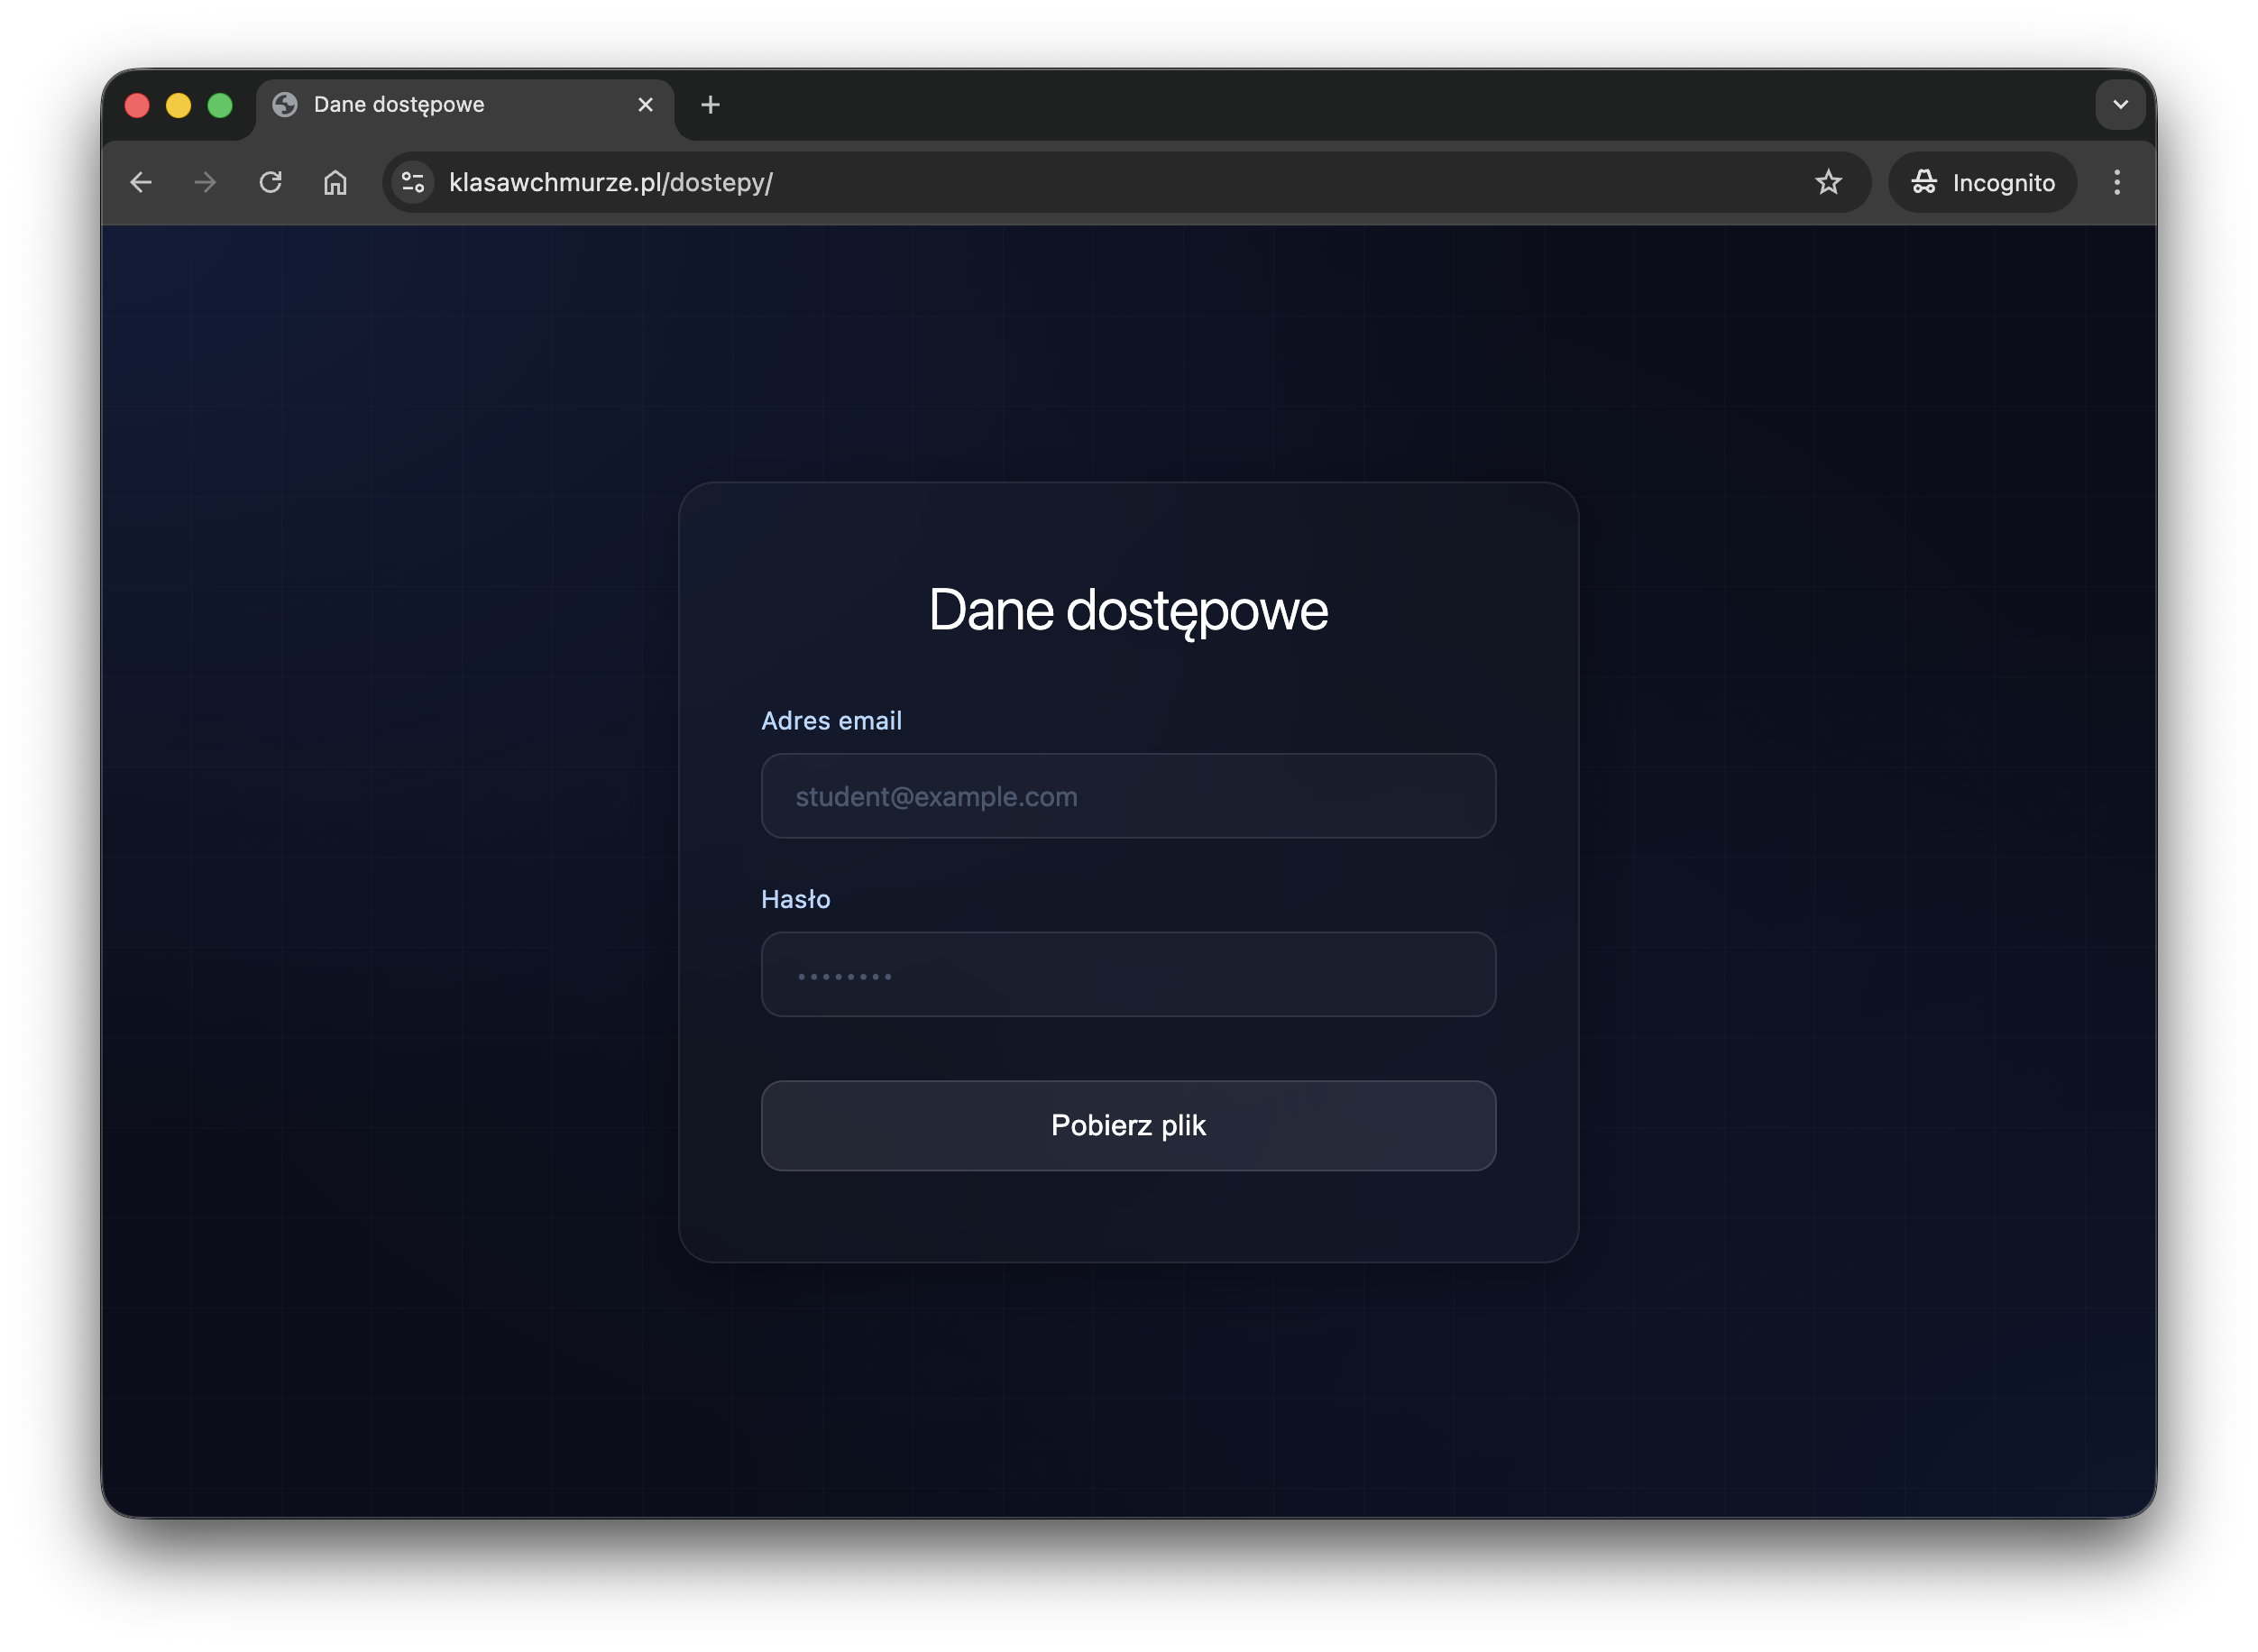Expand the tab search dropdown chevron
Screen dimensions: 2258x1652
2120,105
